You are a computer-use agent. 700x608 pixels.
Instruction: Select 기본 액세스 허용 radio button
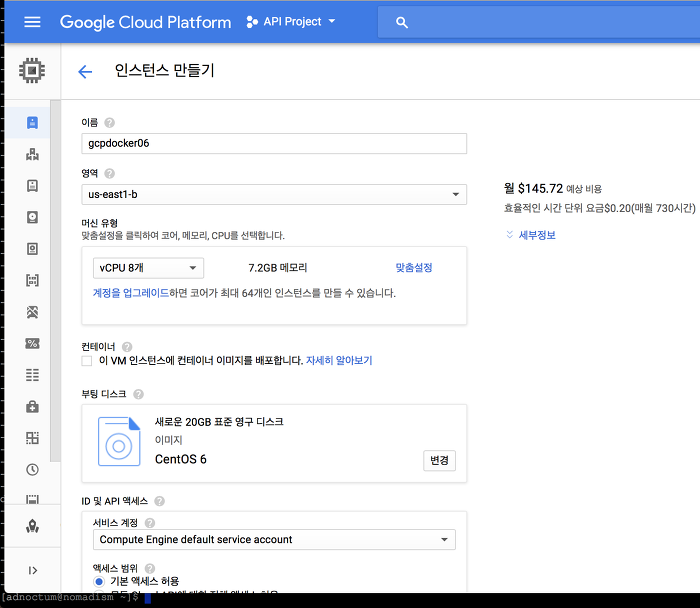click(99, 581)
